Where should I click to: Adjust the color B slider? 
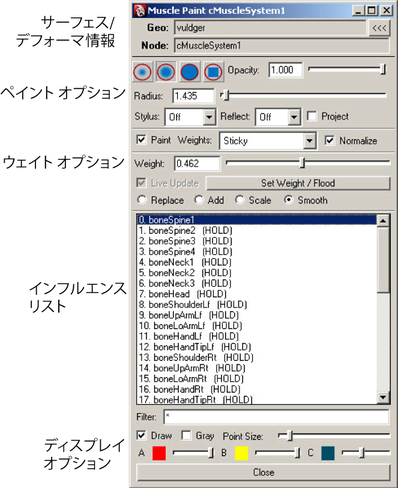point(277,453)
